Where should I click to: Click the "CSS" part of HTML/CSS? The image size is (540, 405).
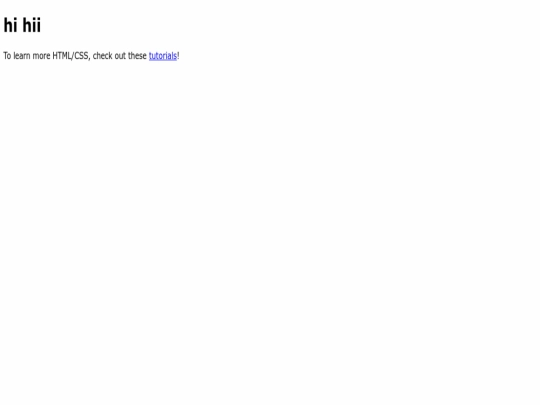click(82, 56)
